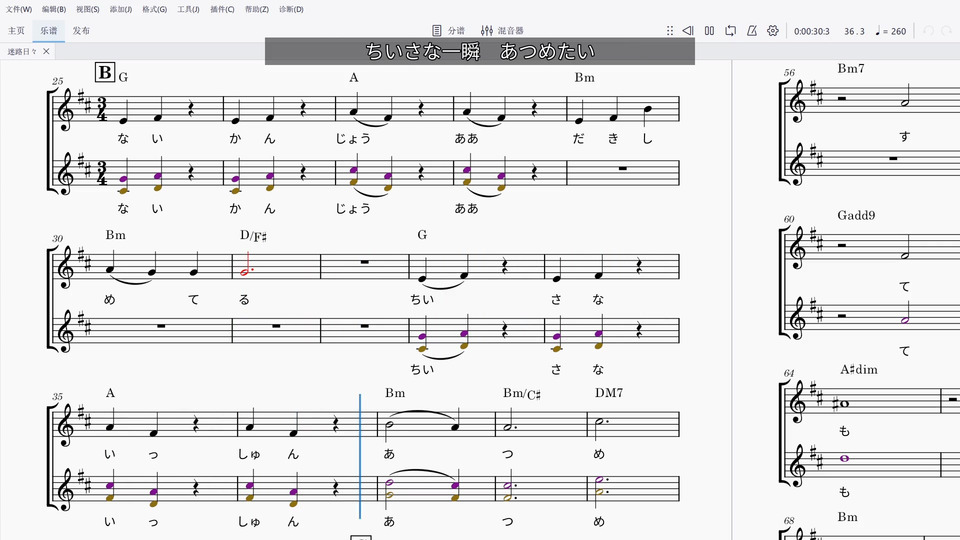Click measure number 35

click(x=58, y=397)
